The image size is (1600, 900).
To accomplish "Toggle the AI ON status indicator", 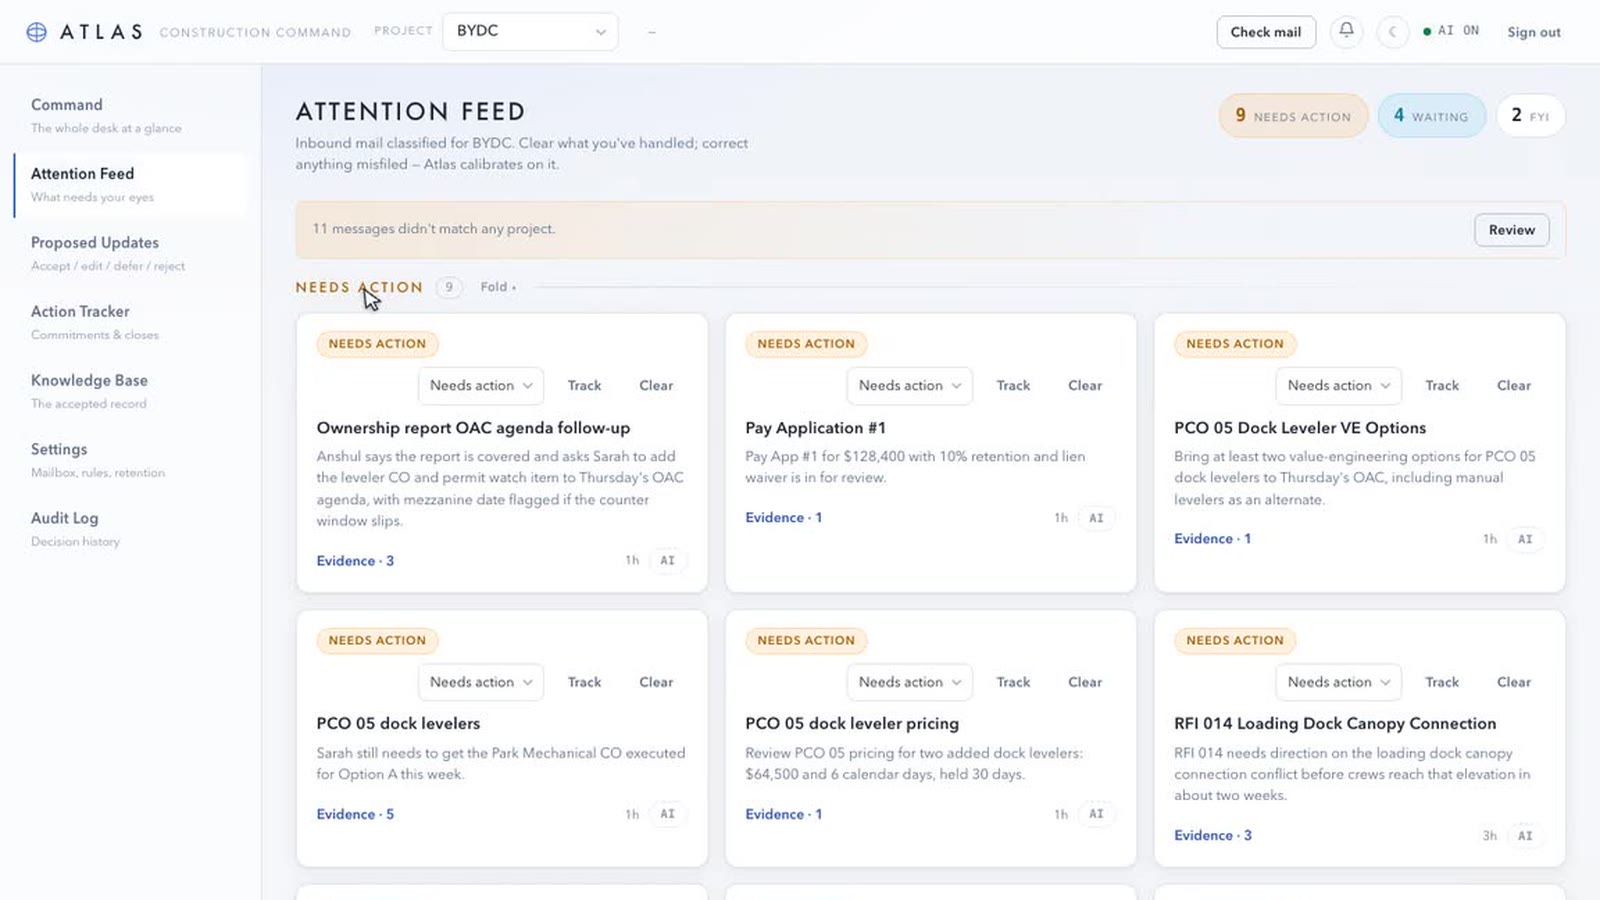I will click(1451, 31).
